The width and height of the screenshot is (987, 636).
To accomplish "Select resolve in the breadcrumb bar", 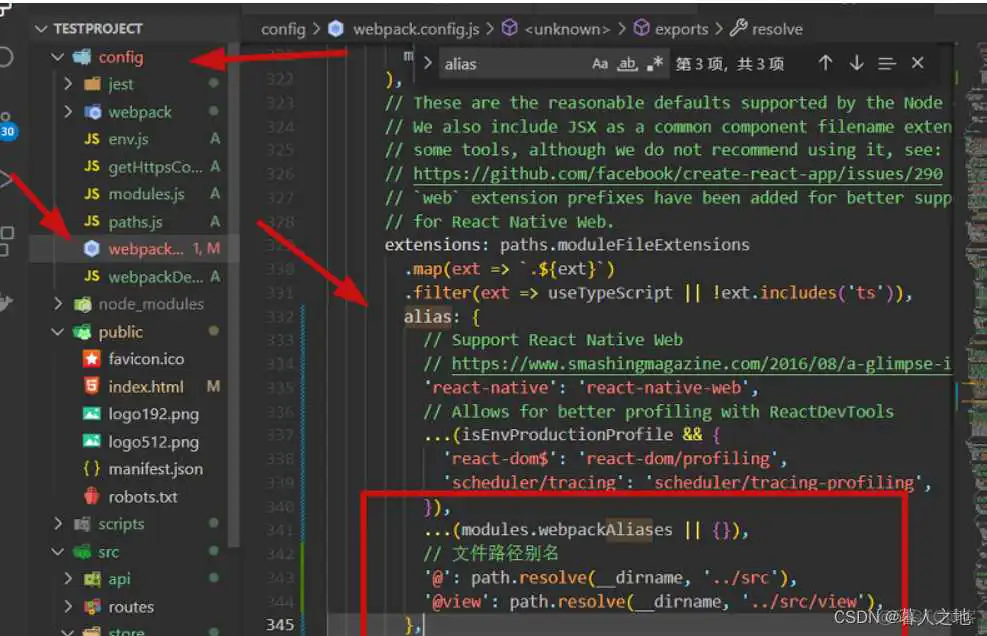I will [x=776, y=29].
